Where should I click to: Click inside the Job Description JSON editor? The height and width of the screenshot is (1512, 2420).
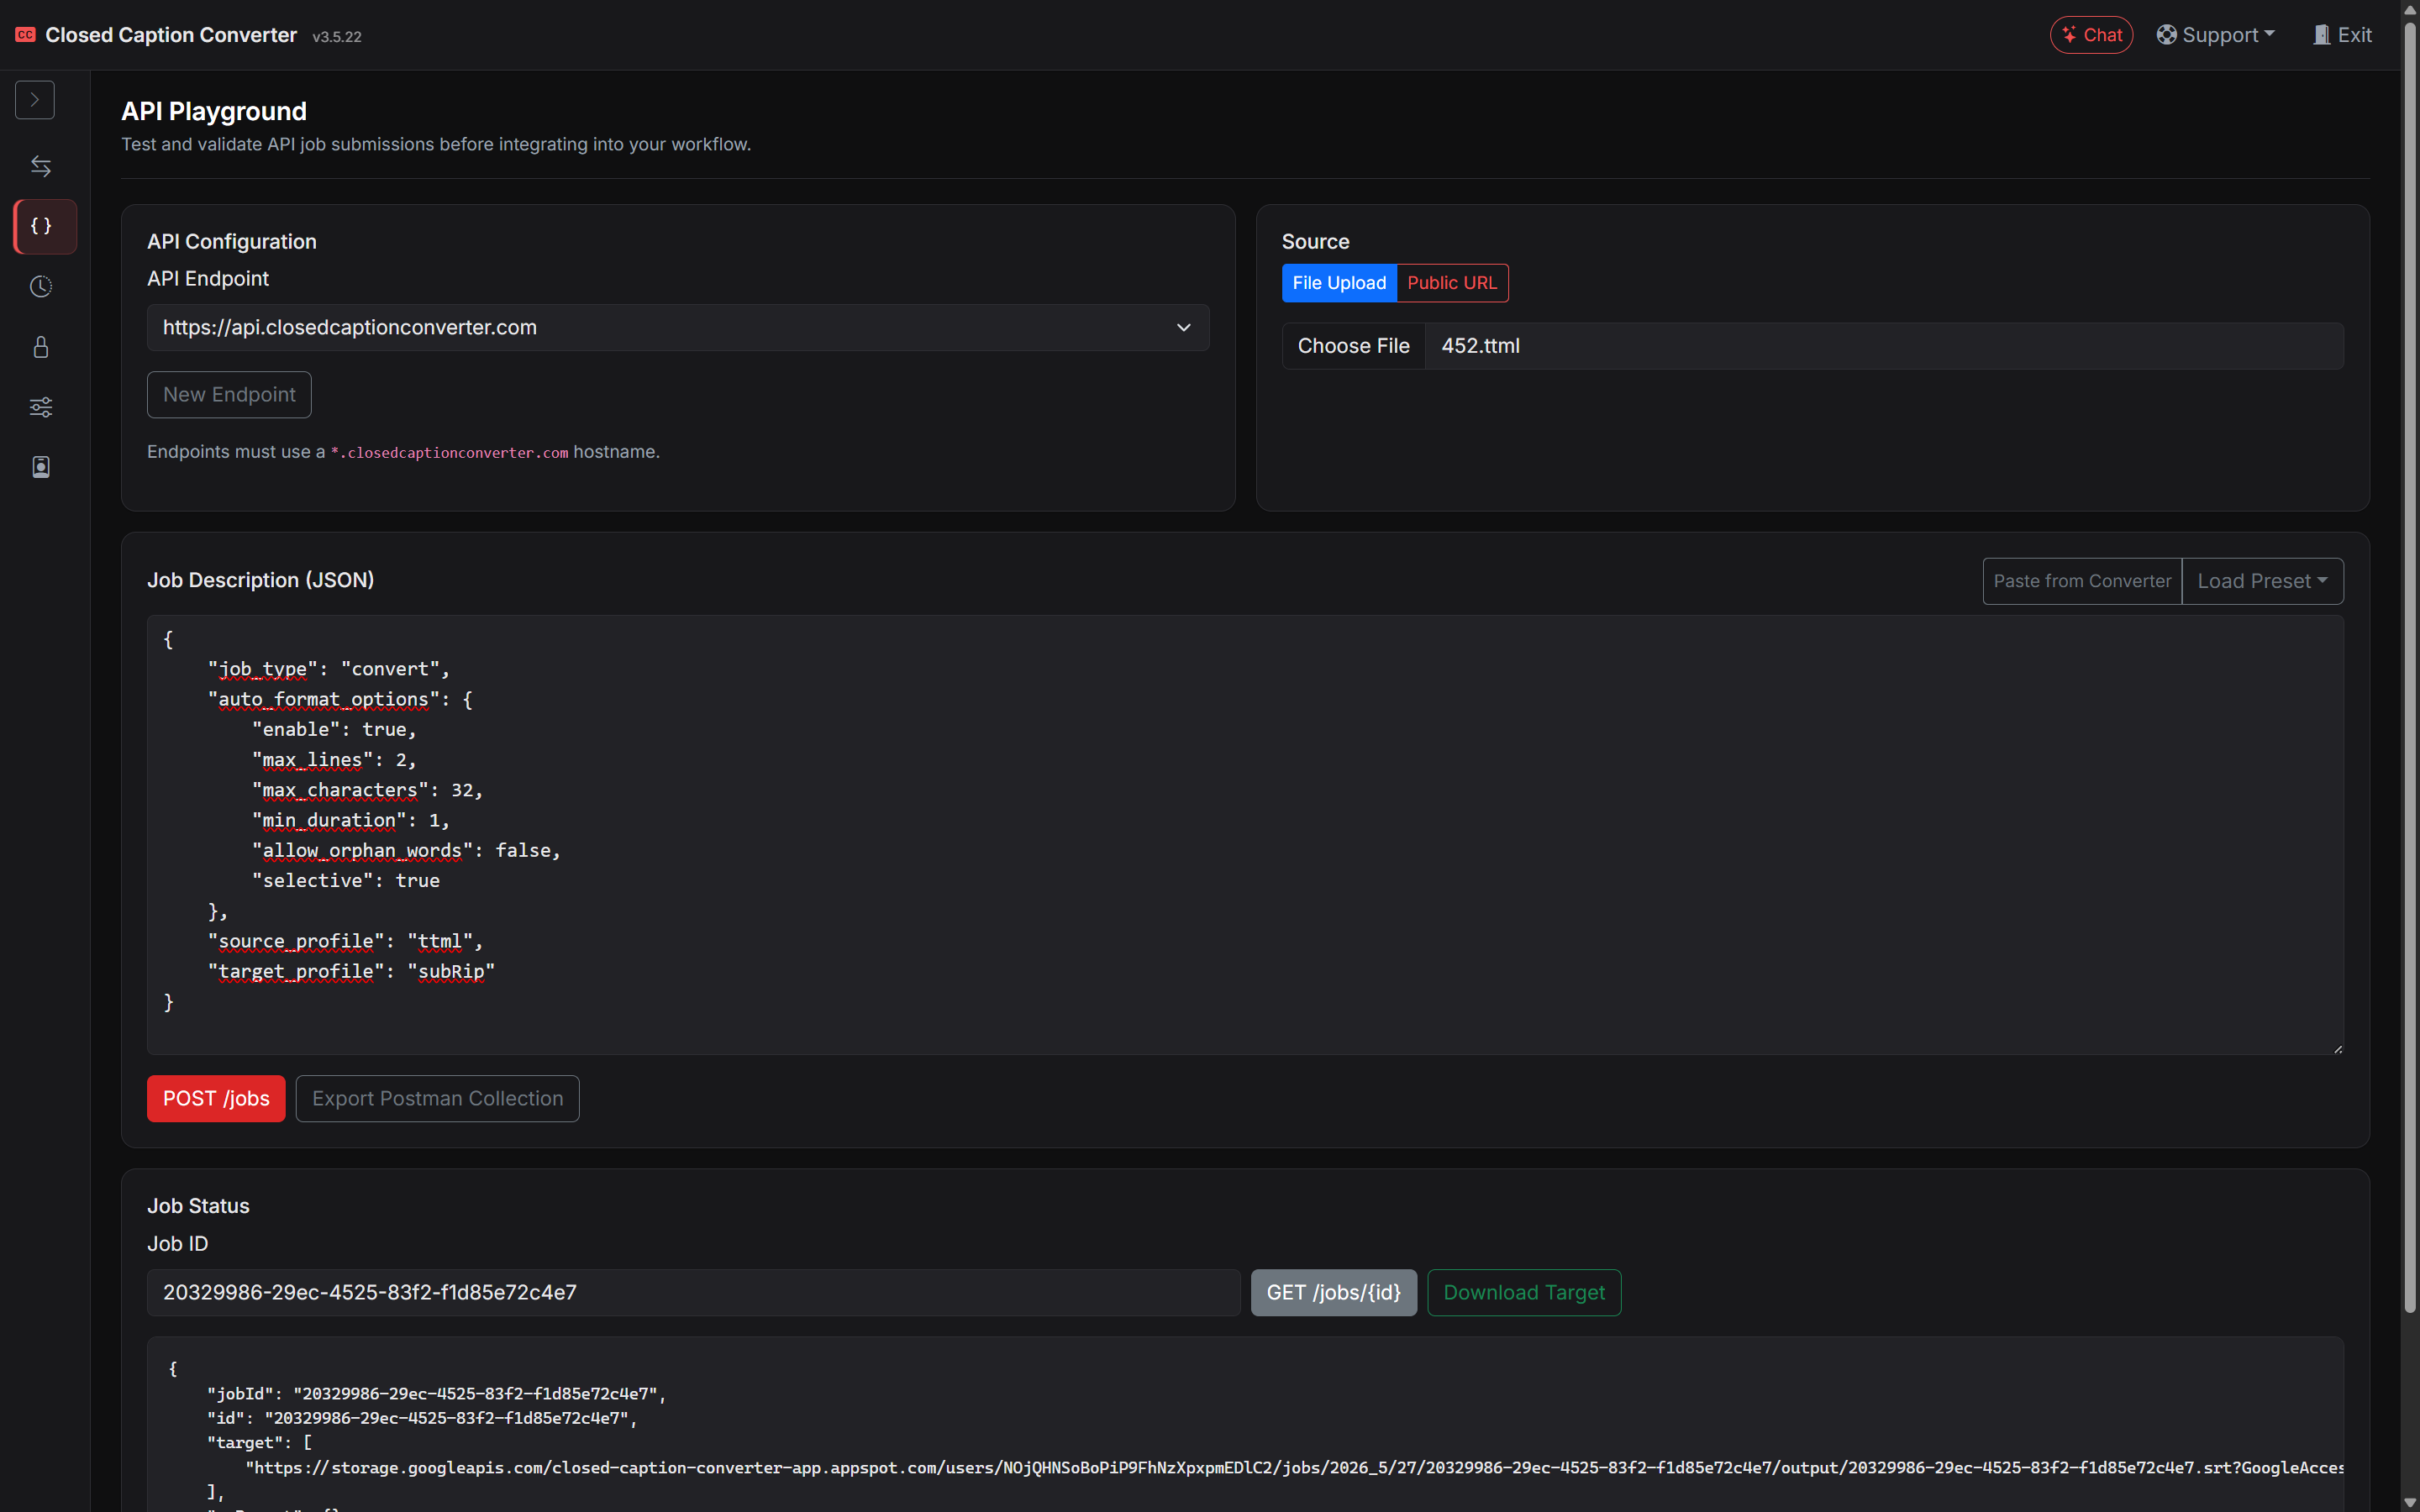click(x=1245, y=835)
